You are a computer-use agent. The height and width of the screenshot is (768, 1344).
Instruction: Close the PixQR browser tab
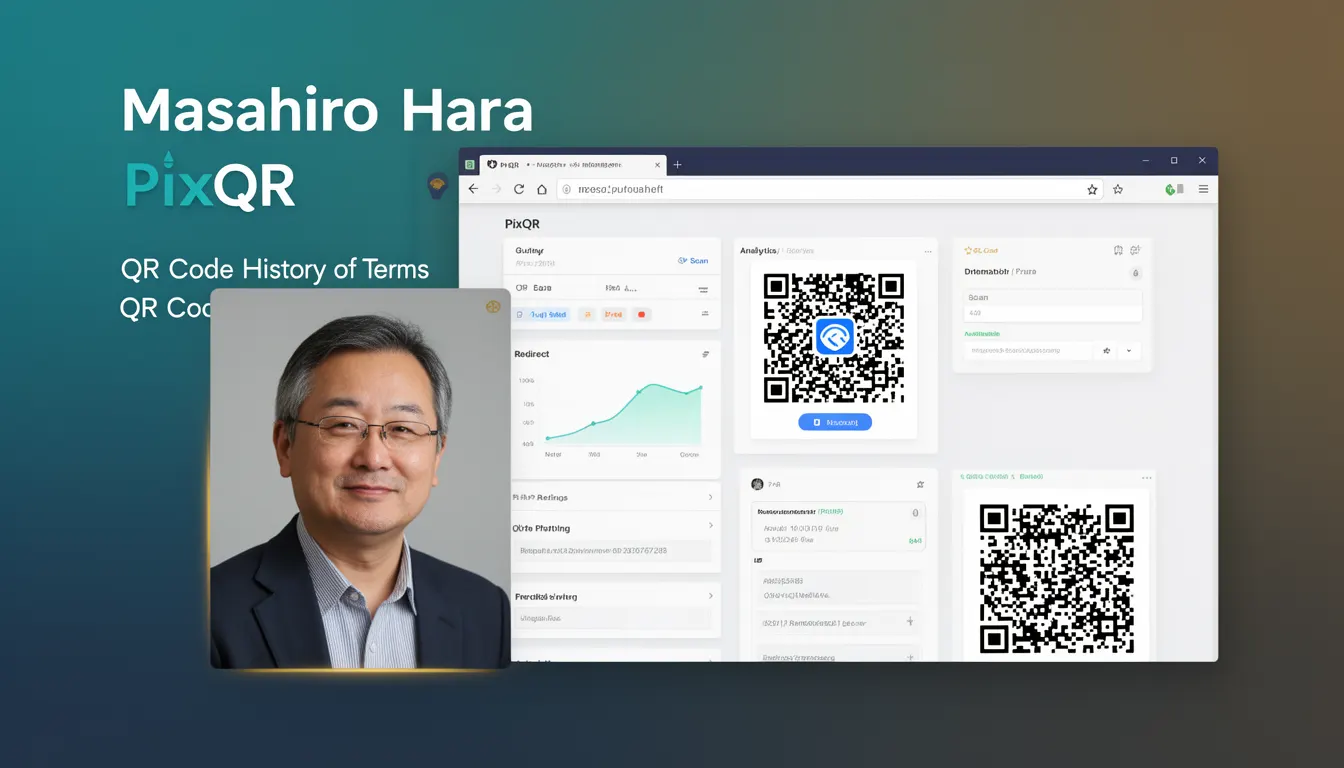tap(657, 164)
